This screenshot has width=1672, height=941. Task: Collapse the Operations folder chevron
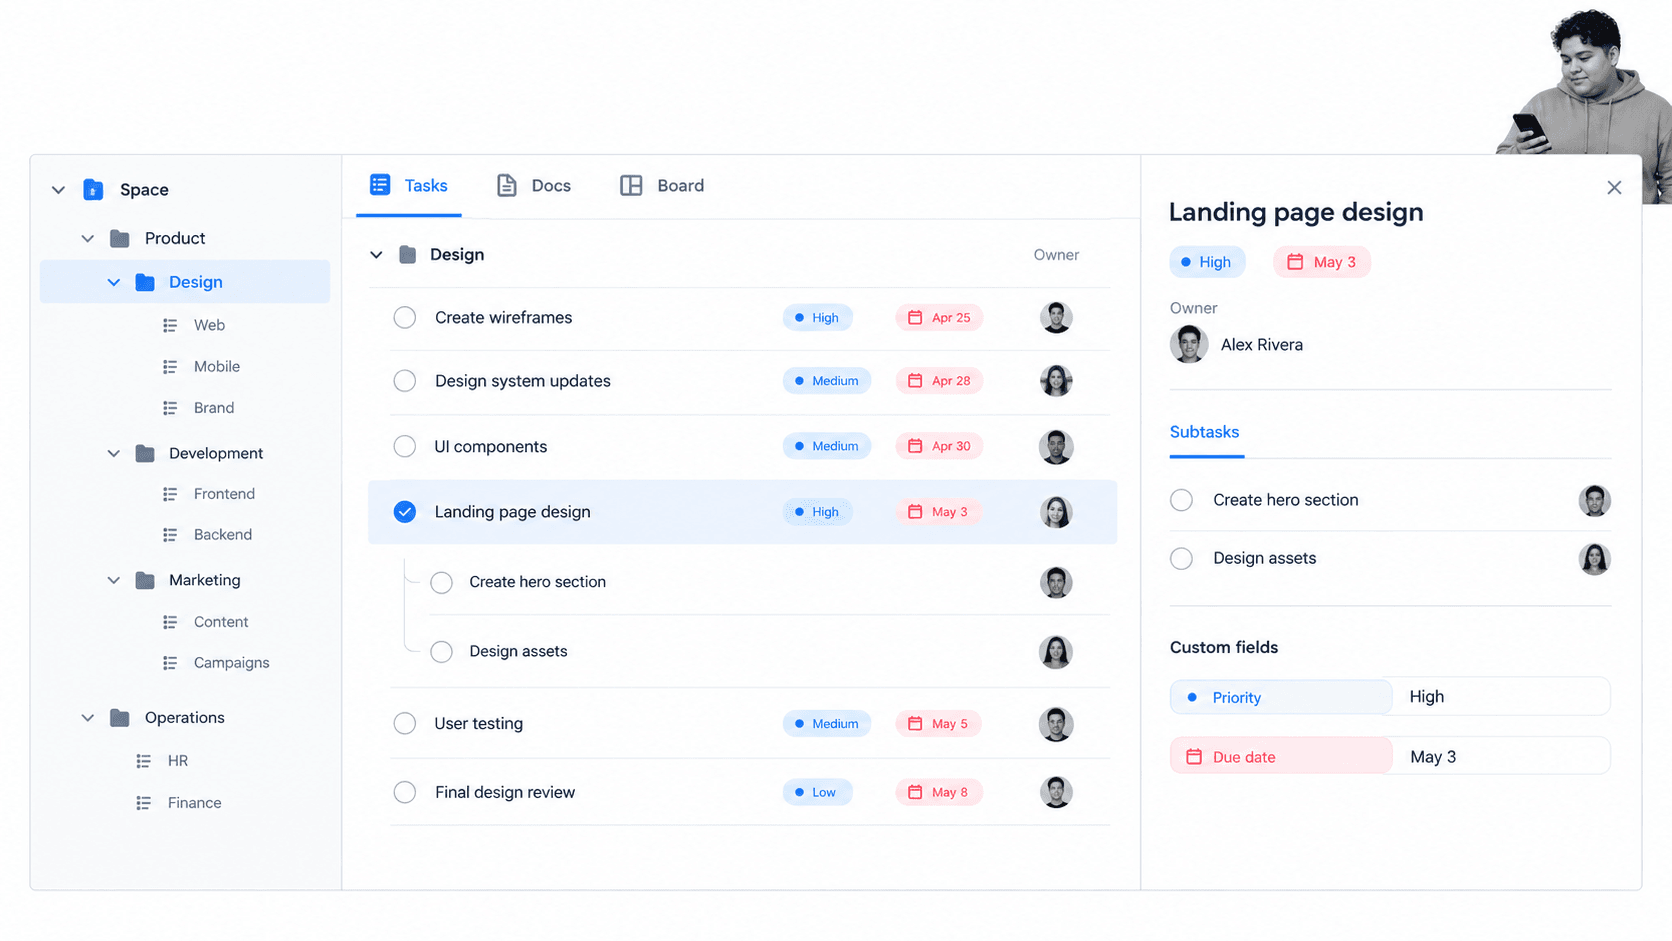[88, 718]
